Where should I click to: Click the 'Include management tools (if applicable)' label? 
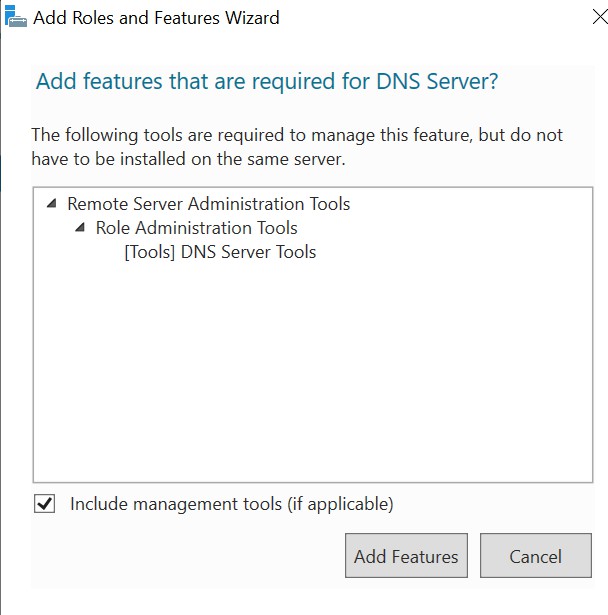[231, 504]
